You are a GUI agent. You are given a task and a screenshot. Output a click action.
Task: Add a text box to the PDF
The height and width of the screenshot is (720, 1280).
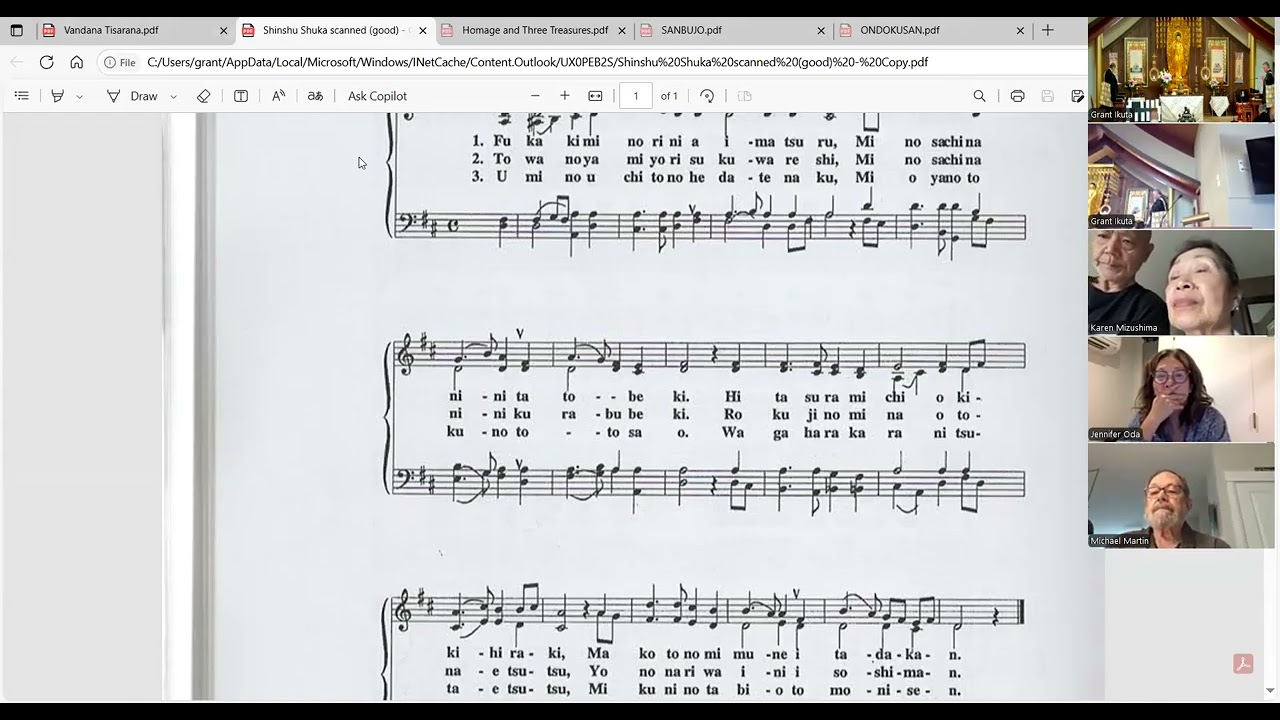coord(241,96)
